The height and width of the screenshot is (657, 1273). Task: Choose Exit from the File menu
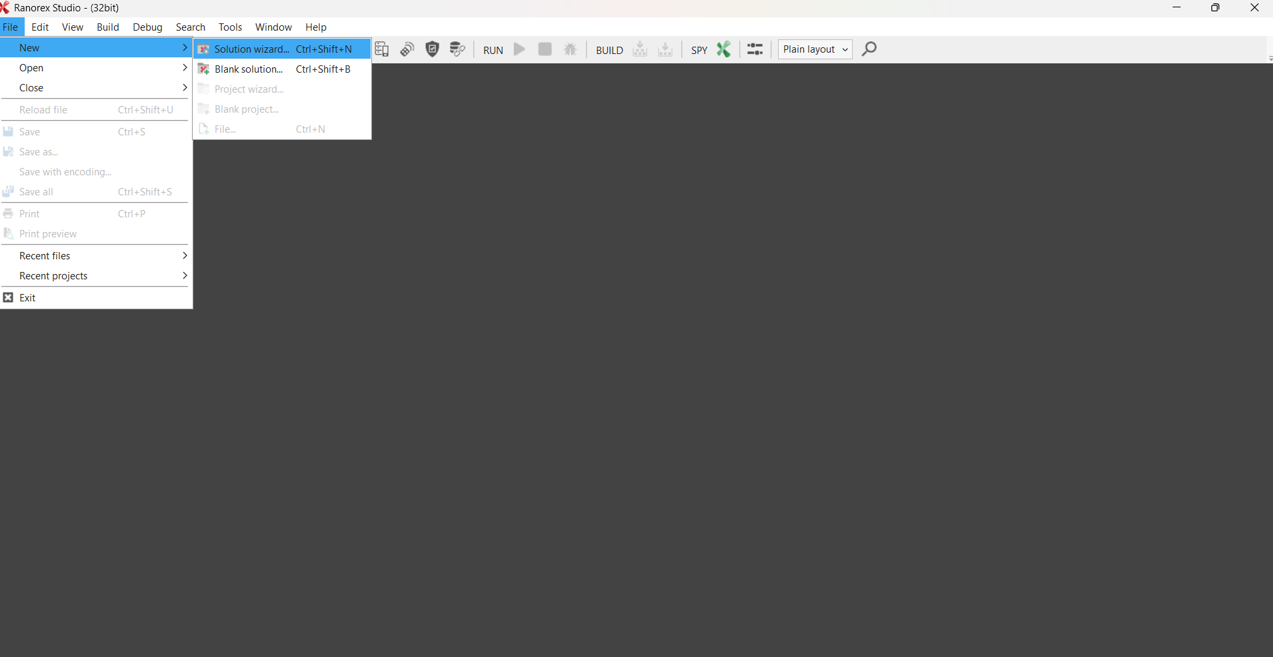[x=96, y=298]
